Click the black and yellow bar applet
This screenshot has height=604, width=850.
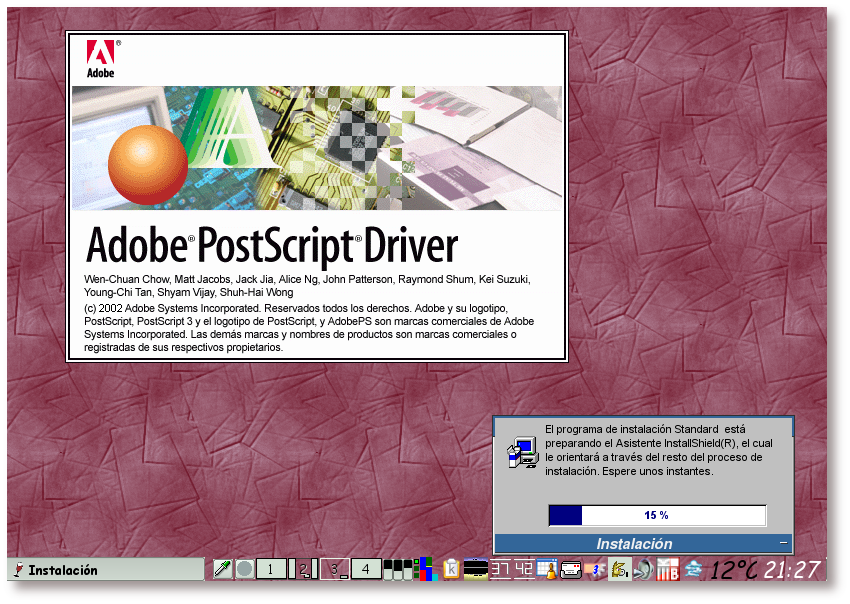pos(475,569)
